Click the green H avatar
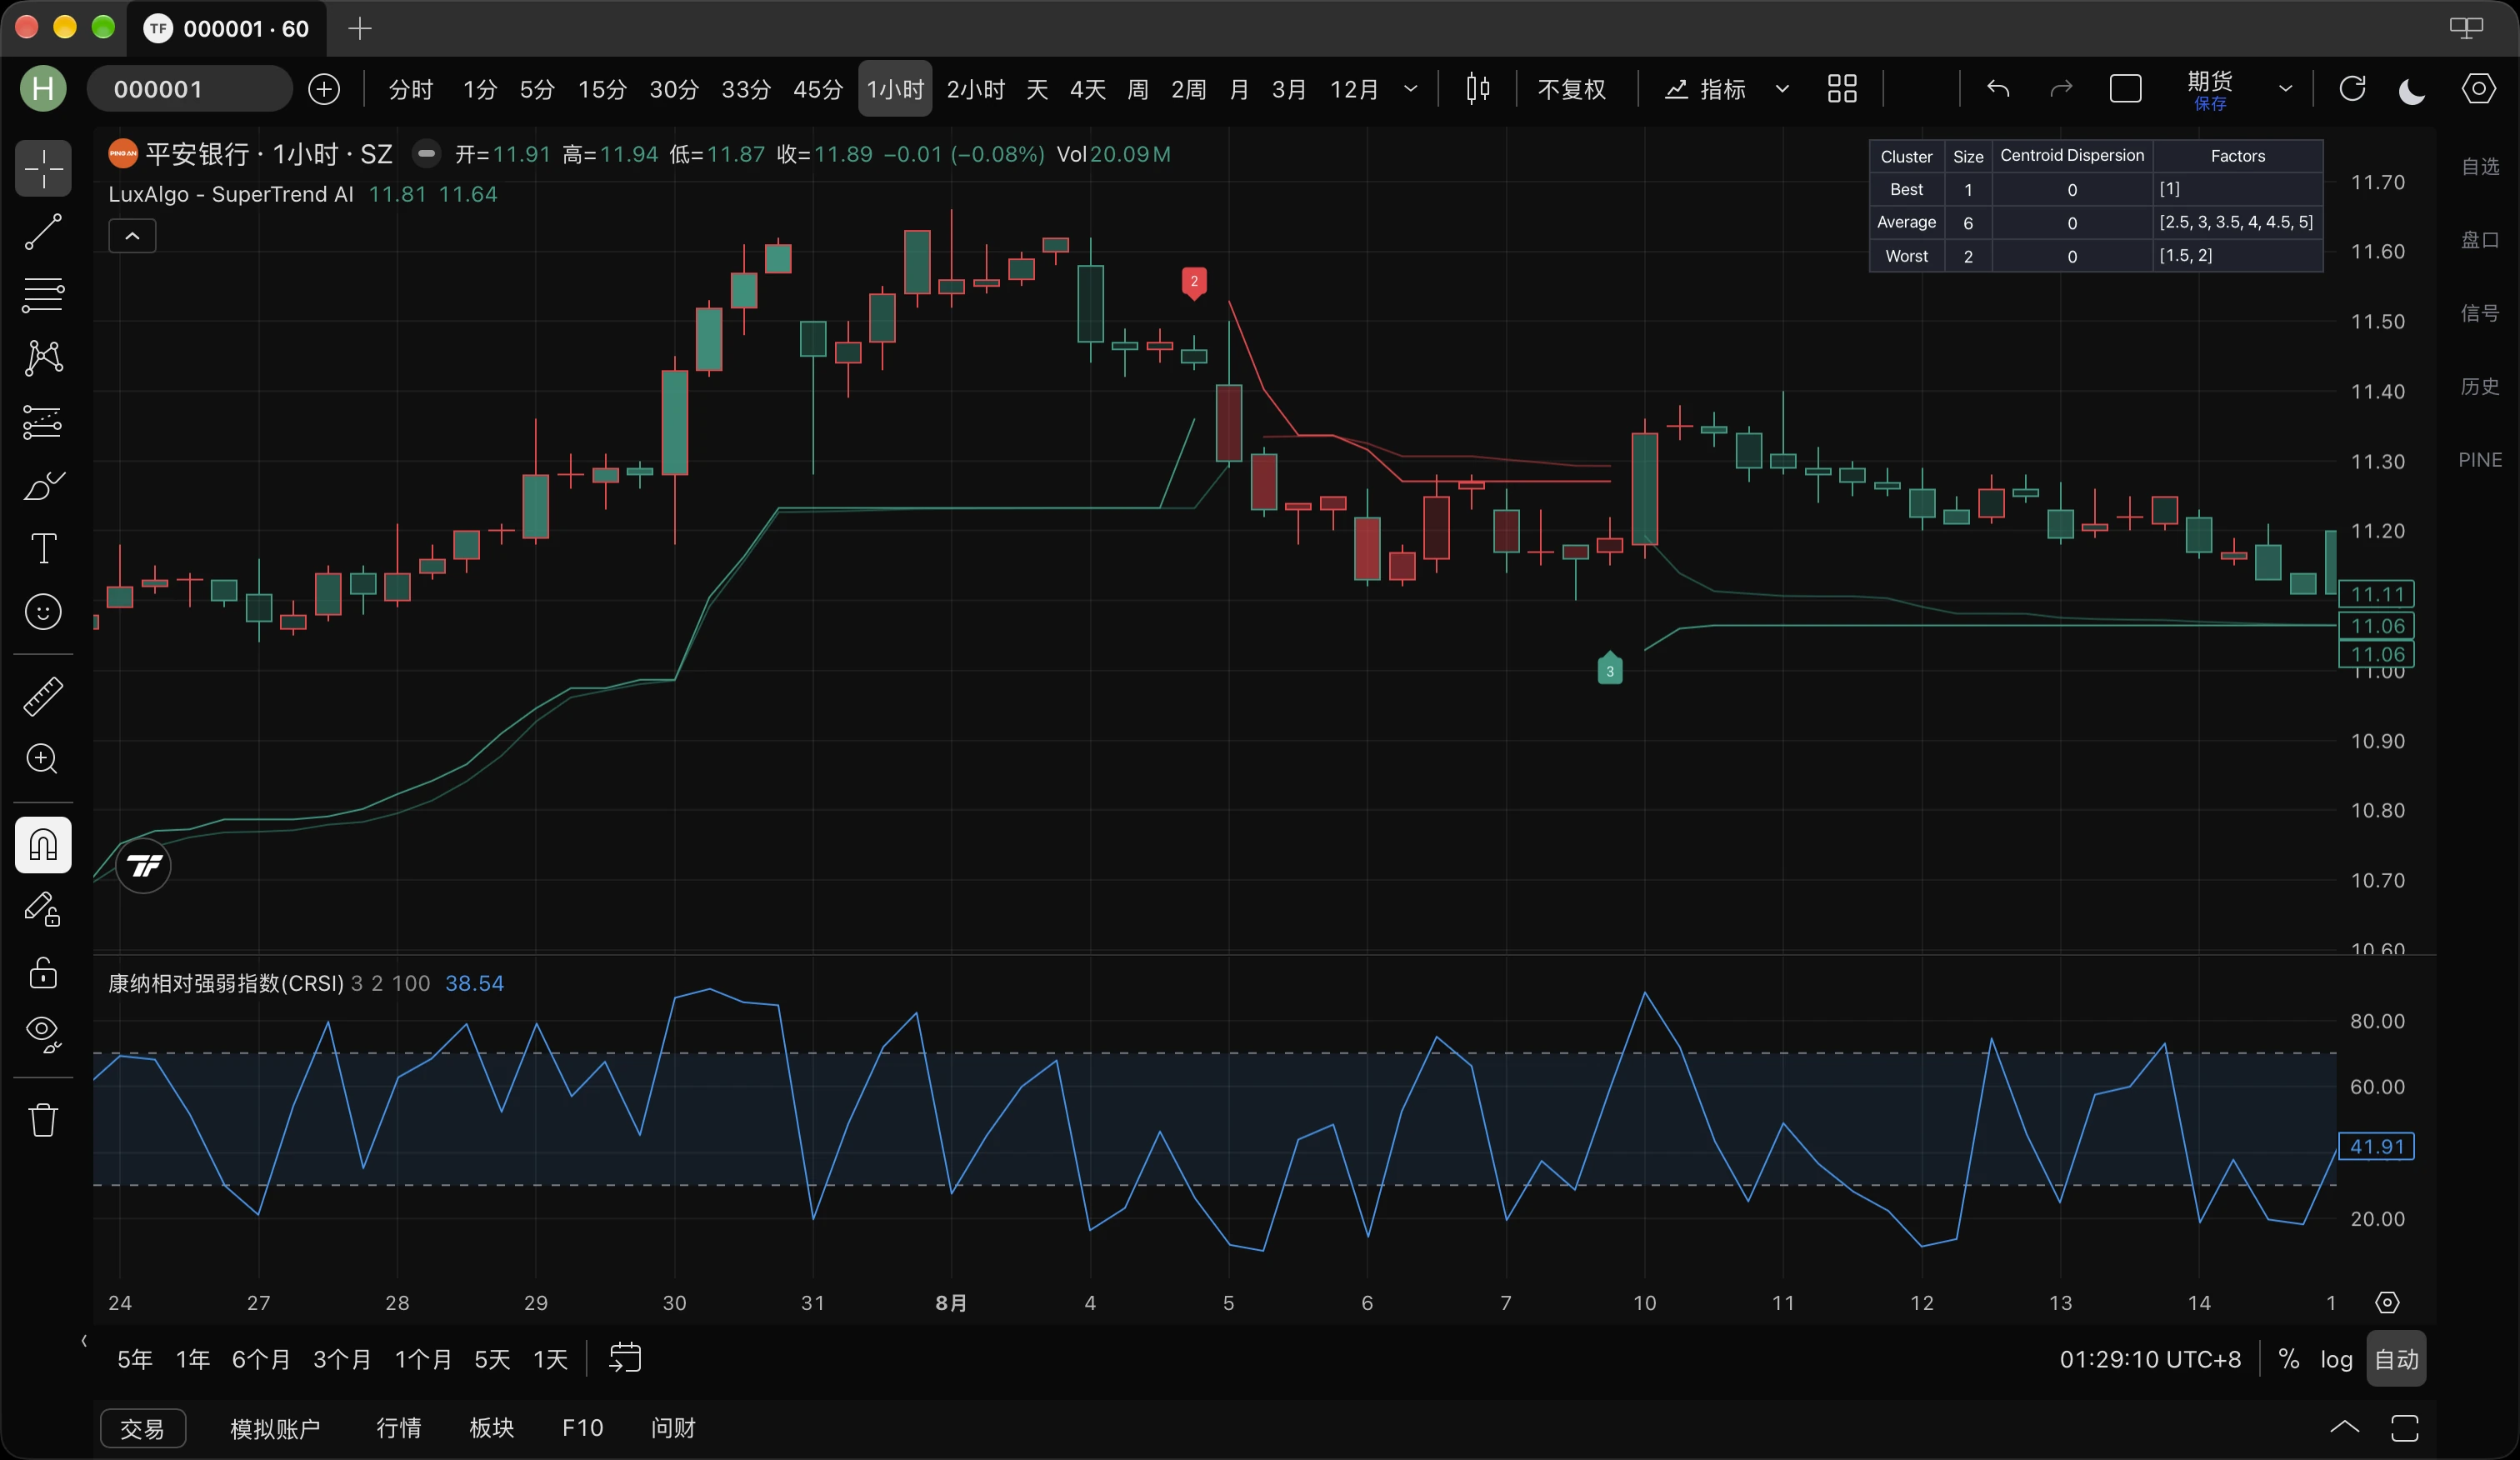This screenshot has height=1460, width=2520. coord(43,89)
